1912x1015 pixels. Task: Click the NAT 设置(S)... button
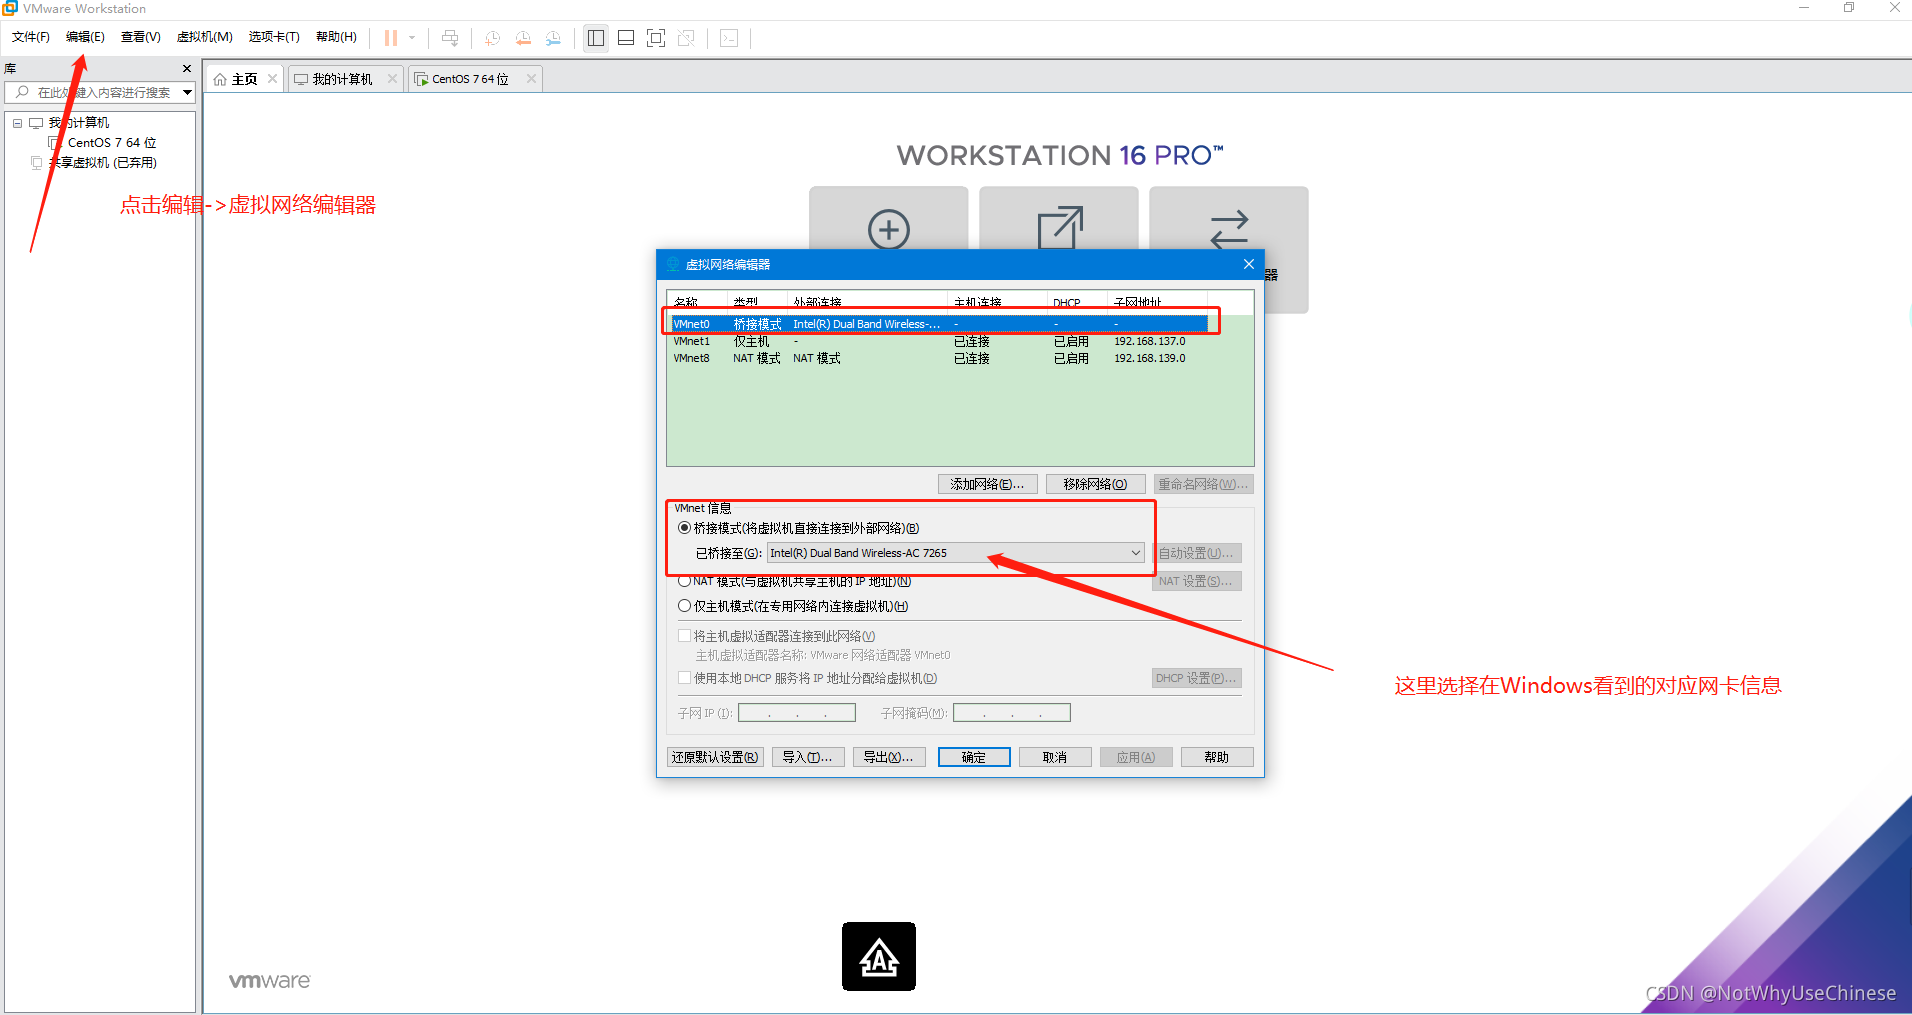pyautogui.click(x=1196, y=581)
